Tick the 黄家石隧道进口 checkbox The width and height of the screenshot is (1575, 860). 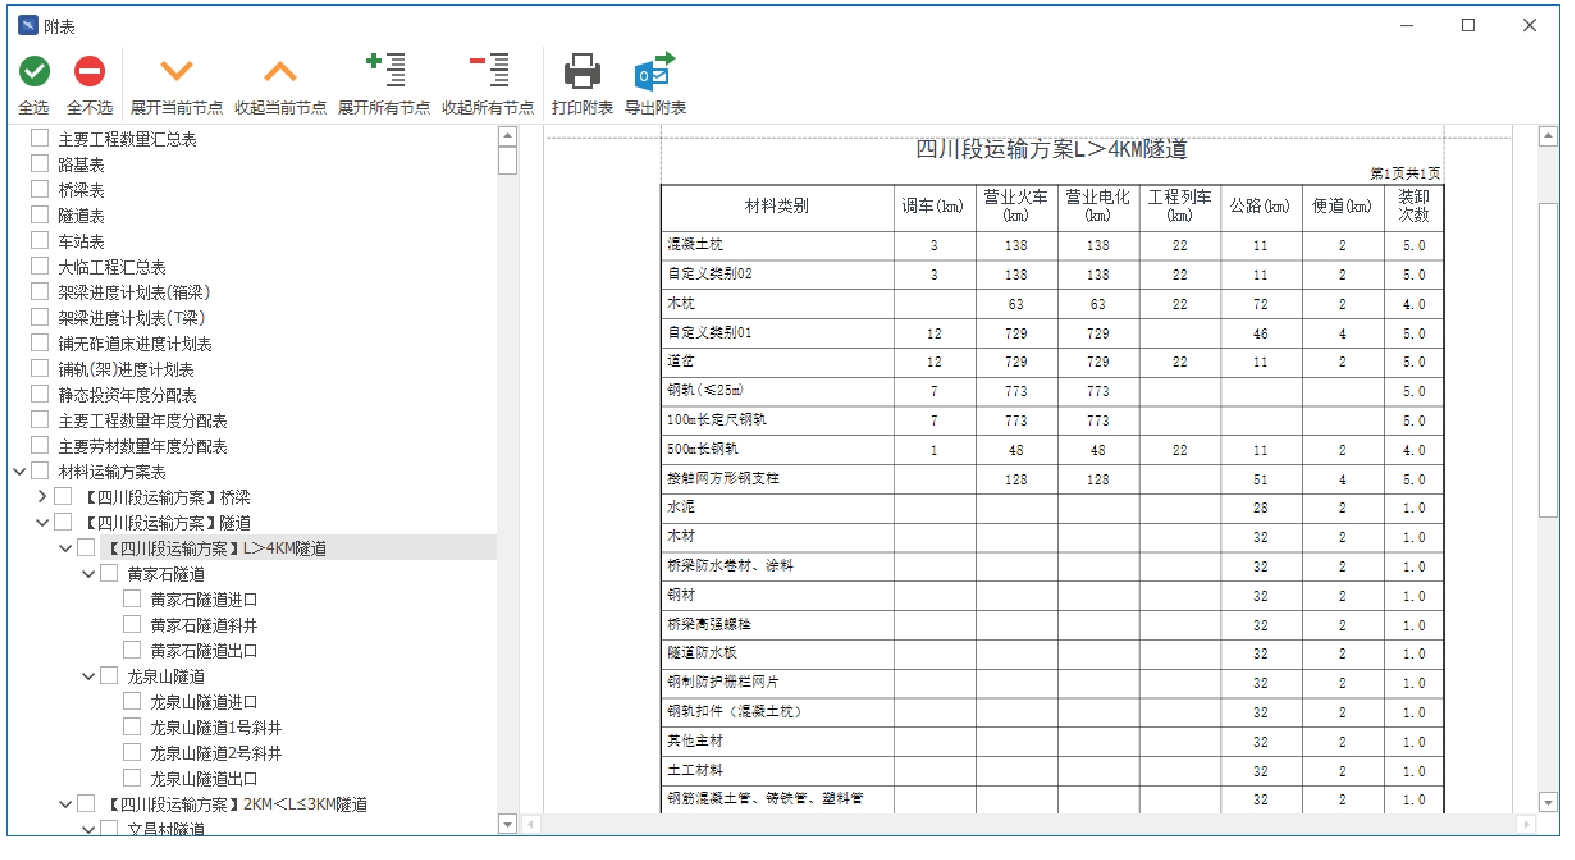coord(132,599)
